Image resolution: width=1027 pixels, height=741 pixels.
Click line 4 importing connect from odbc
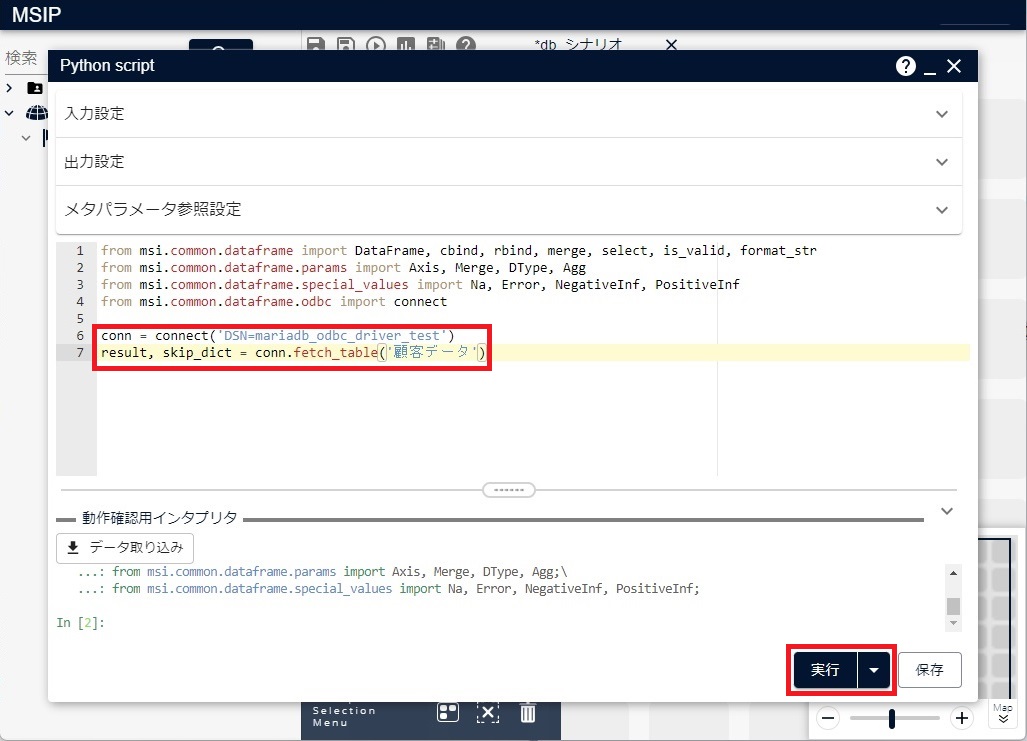274,301
